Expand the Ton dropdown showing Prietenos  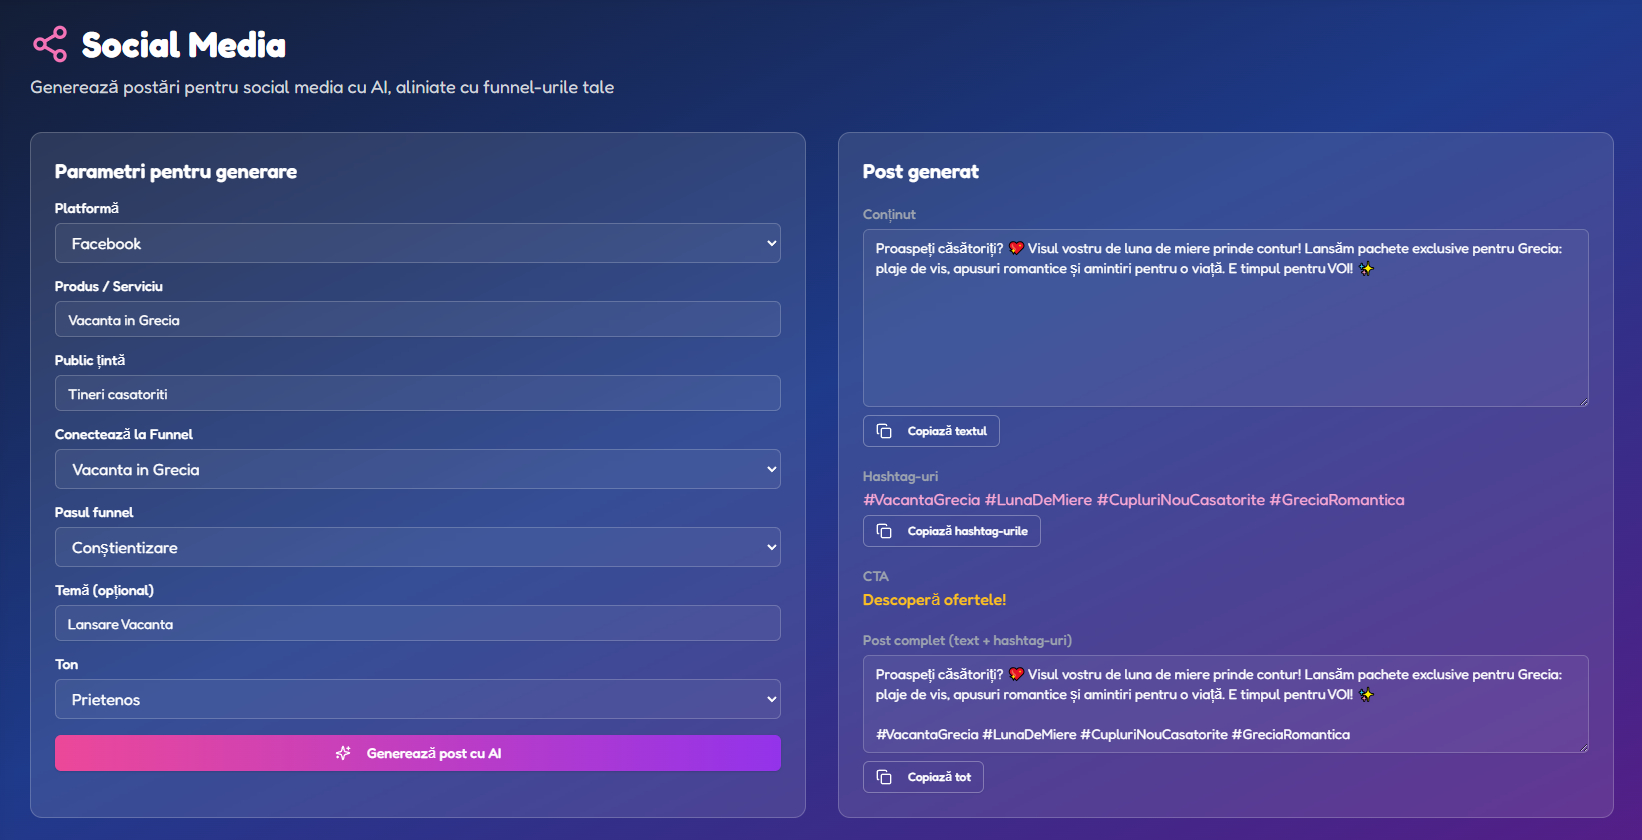(417, 699)
